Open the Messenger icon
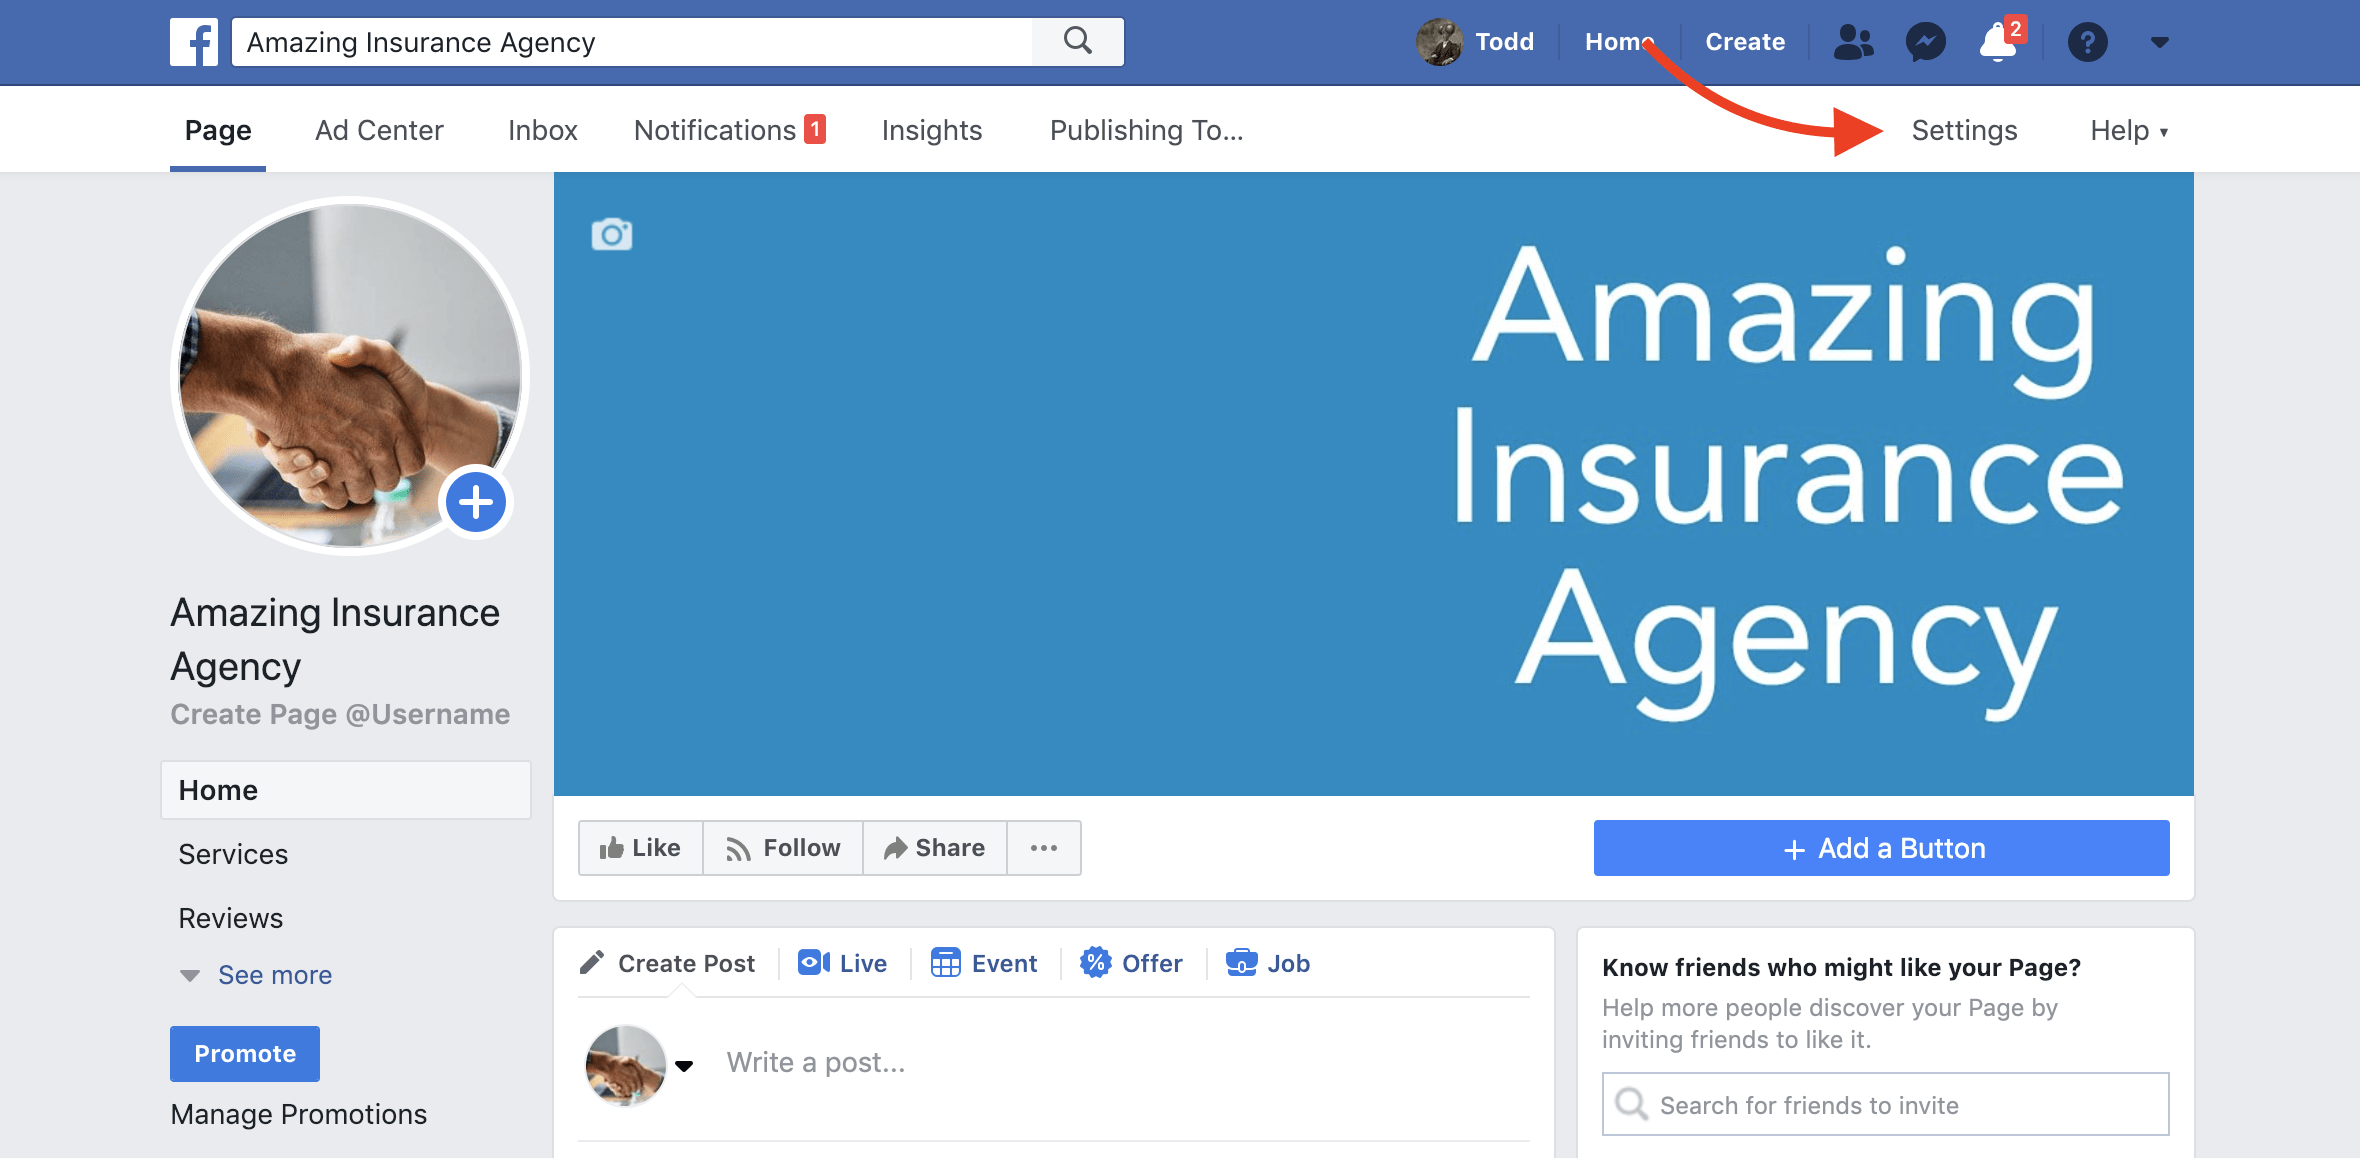 pyautogui.click(x=1925, y=42)
